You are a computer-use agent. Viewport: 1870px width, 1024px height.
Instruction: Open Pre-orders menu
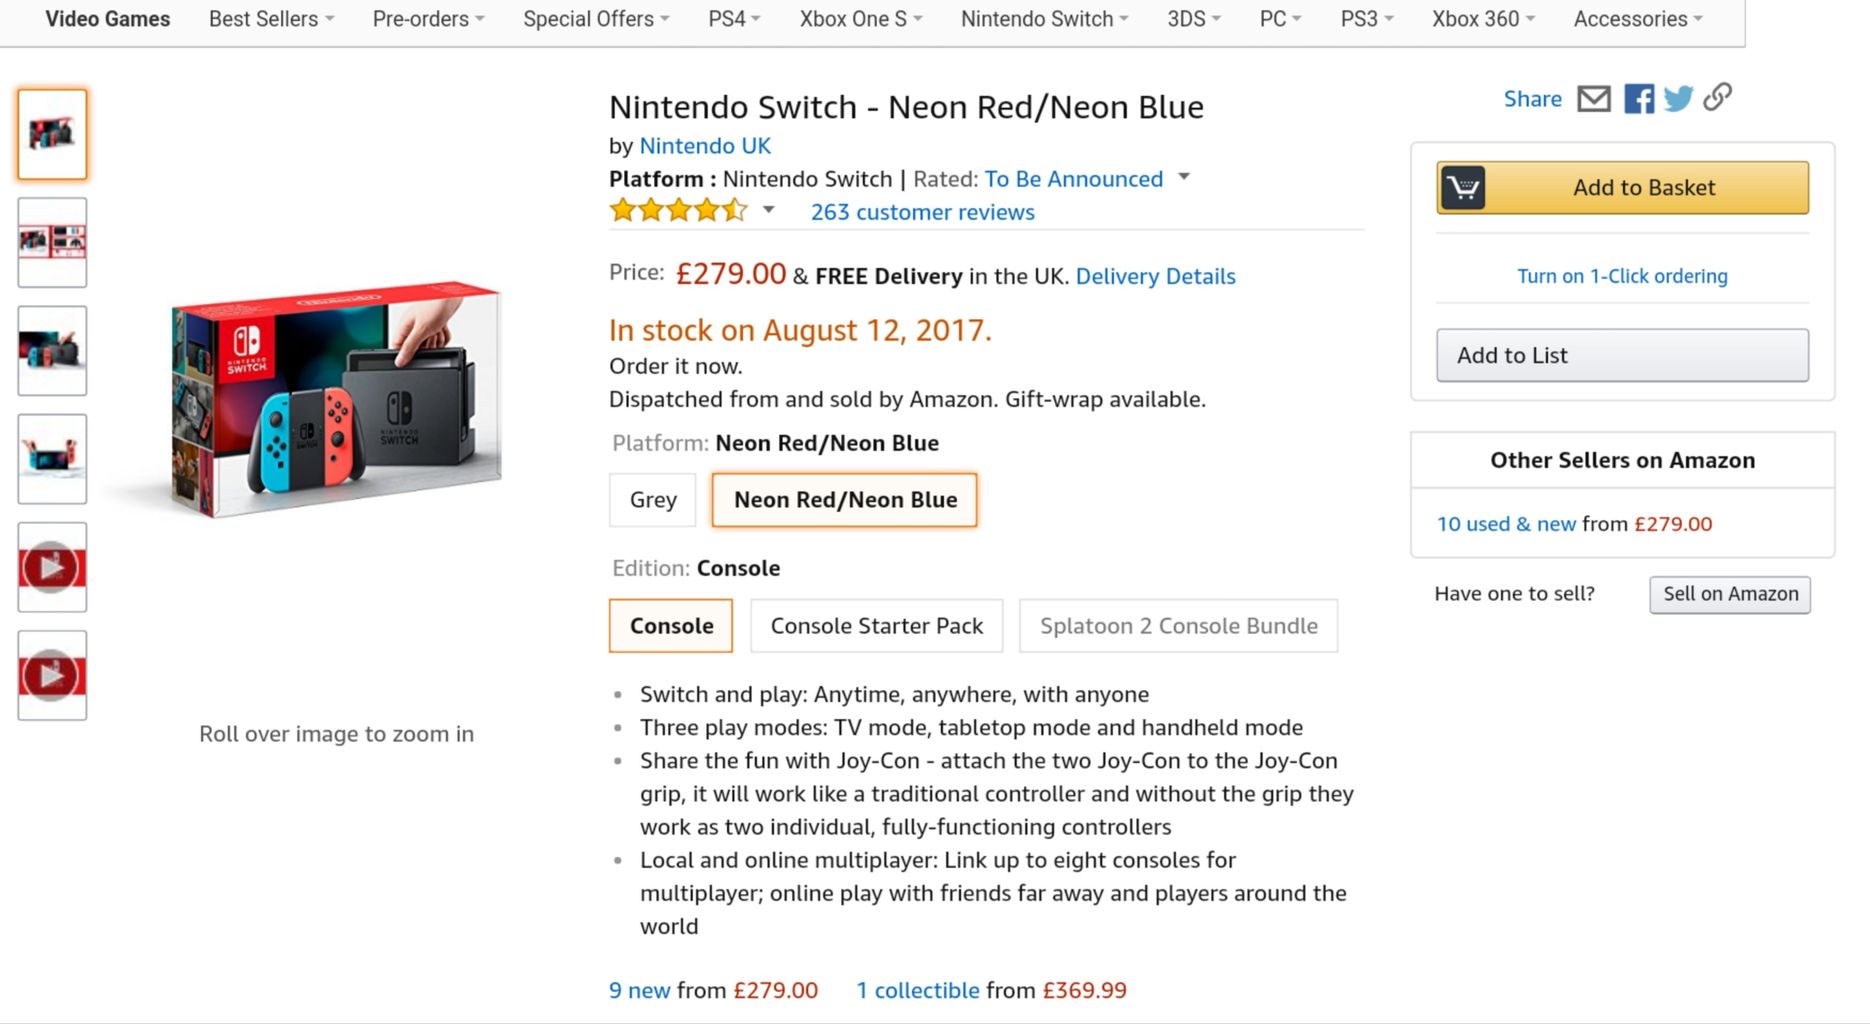(x=429, y=19)
